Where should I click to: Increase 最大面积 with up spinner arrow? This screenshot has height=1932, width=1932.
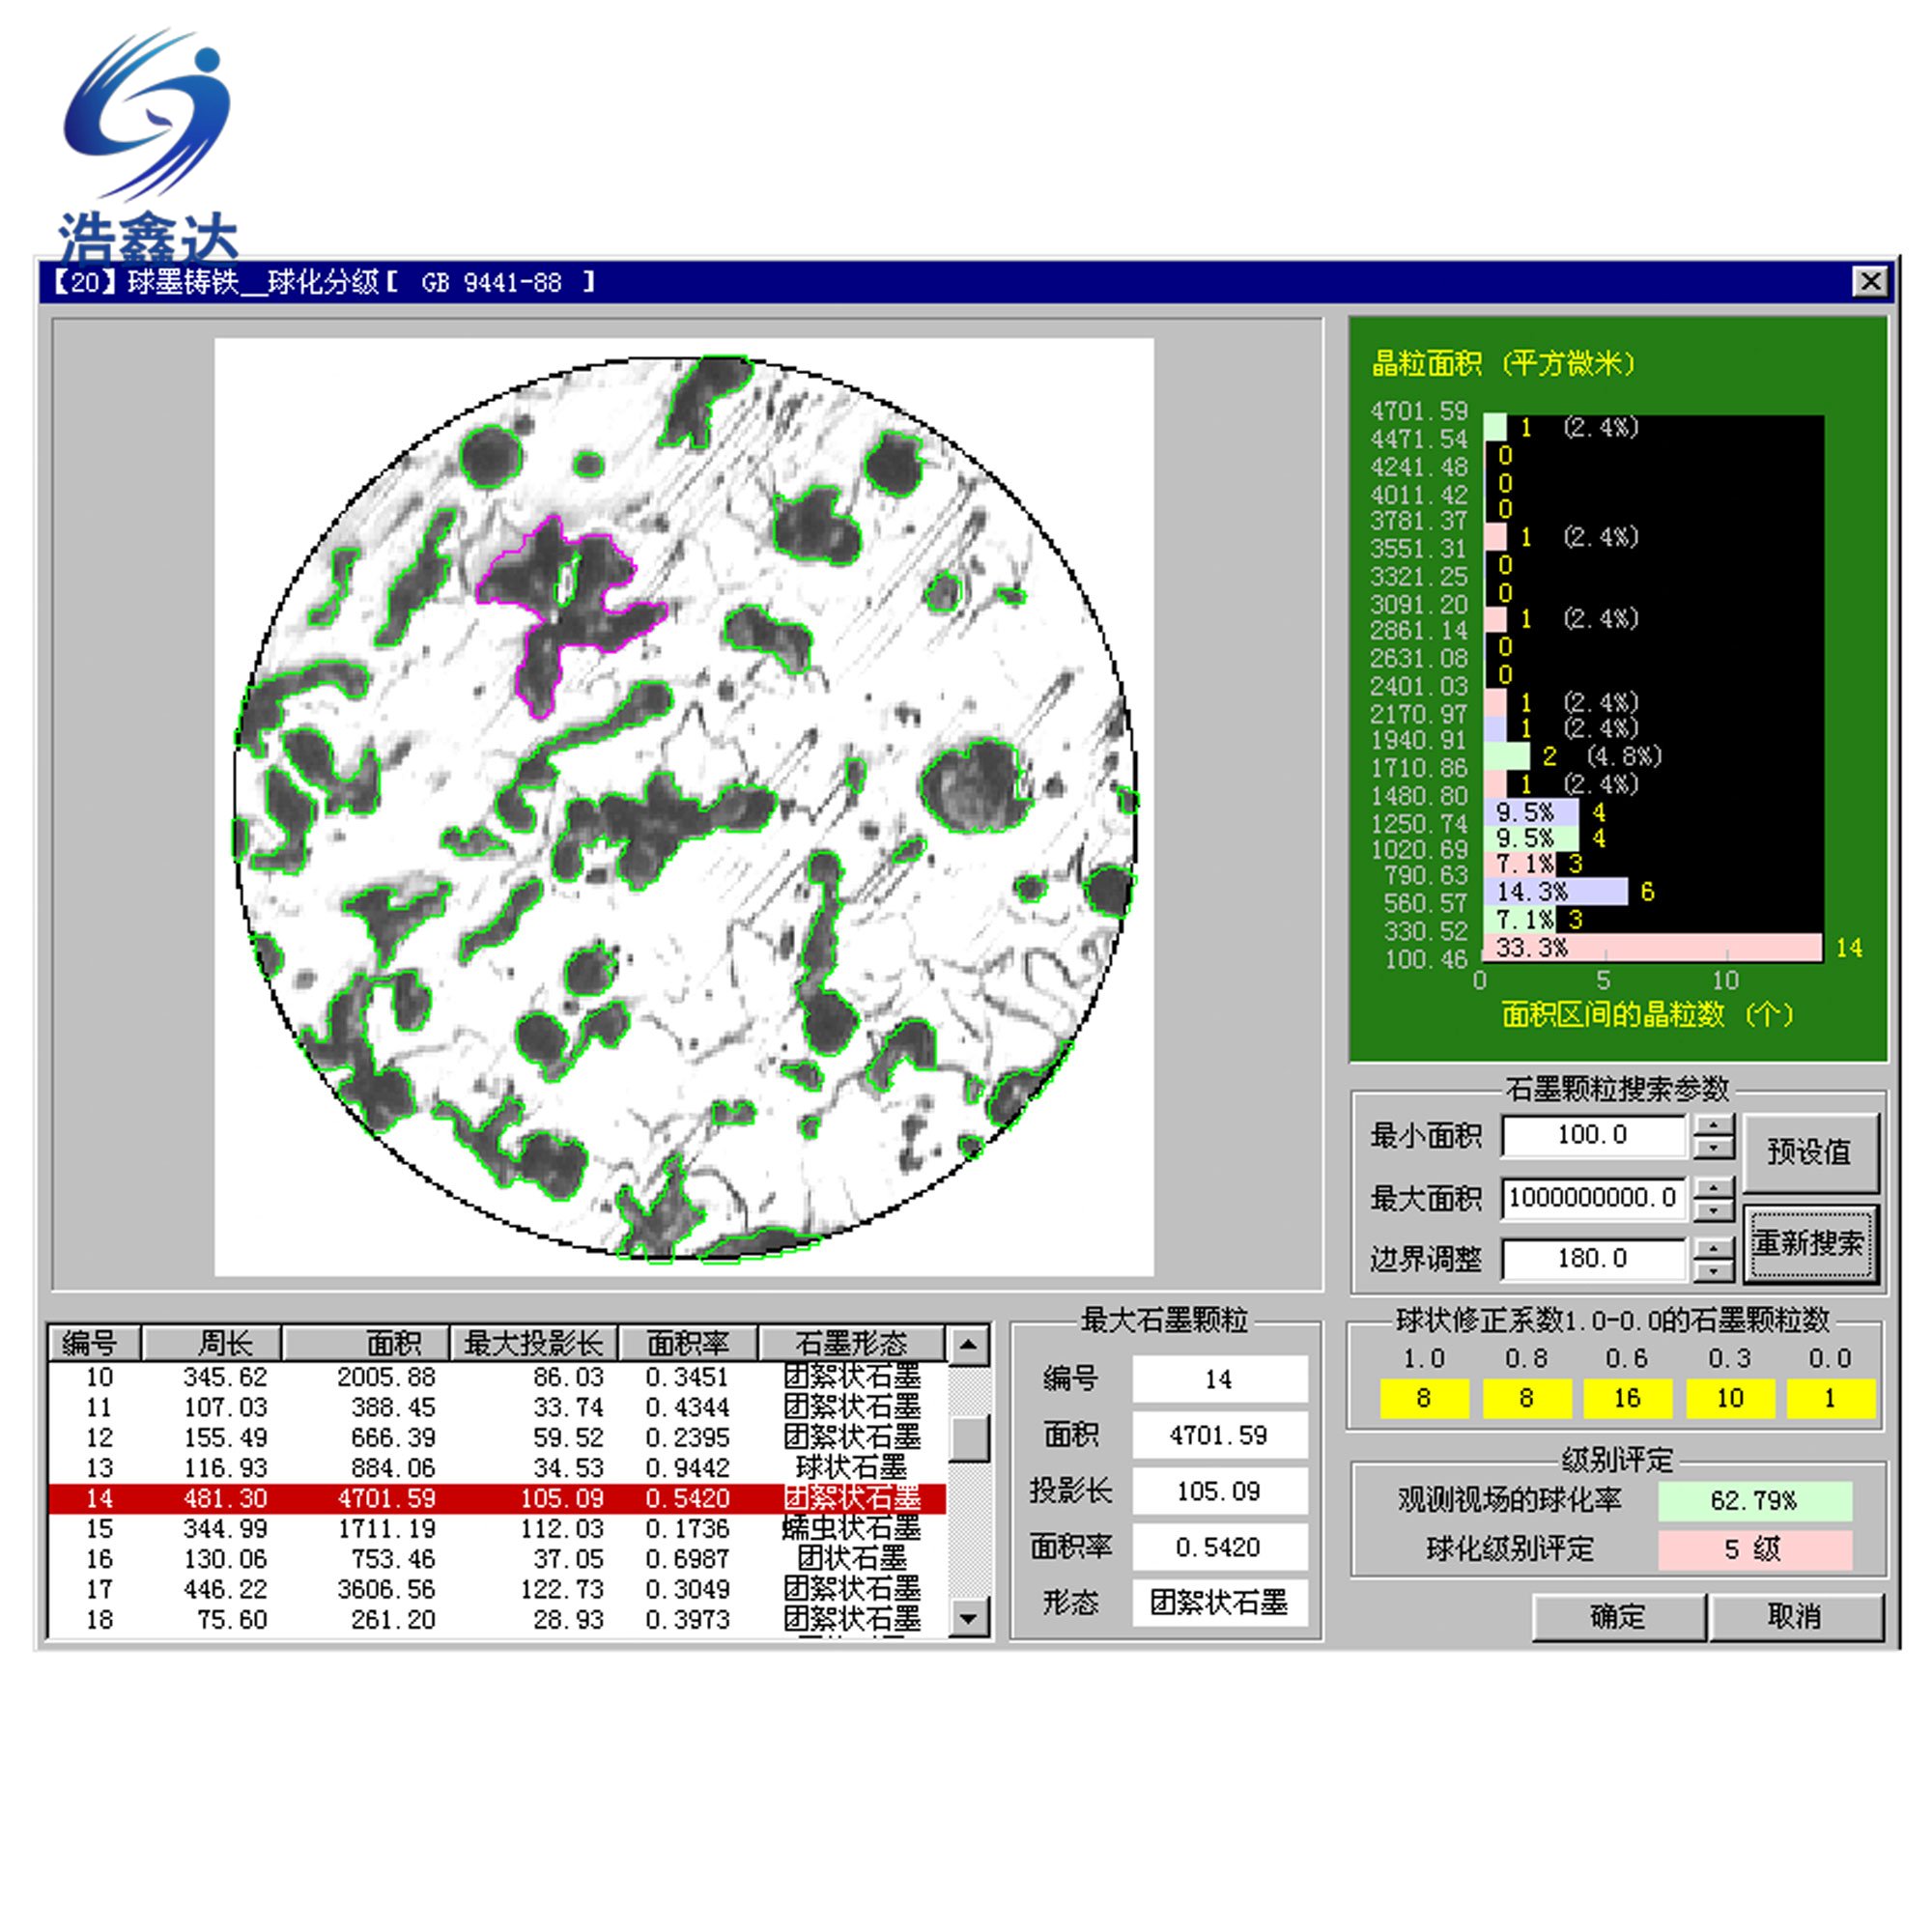[x=1714, y=1187]
